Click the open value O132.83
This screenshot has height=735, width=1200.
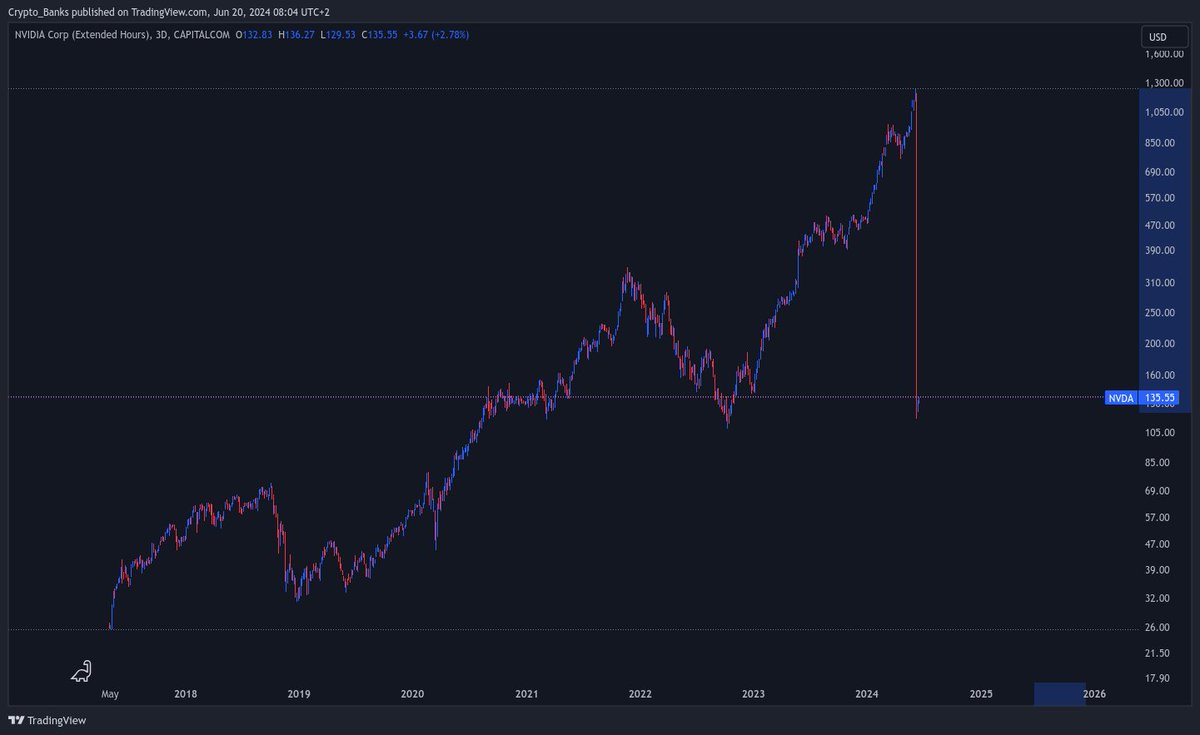pos(253,35)
